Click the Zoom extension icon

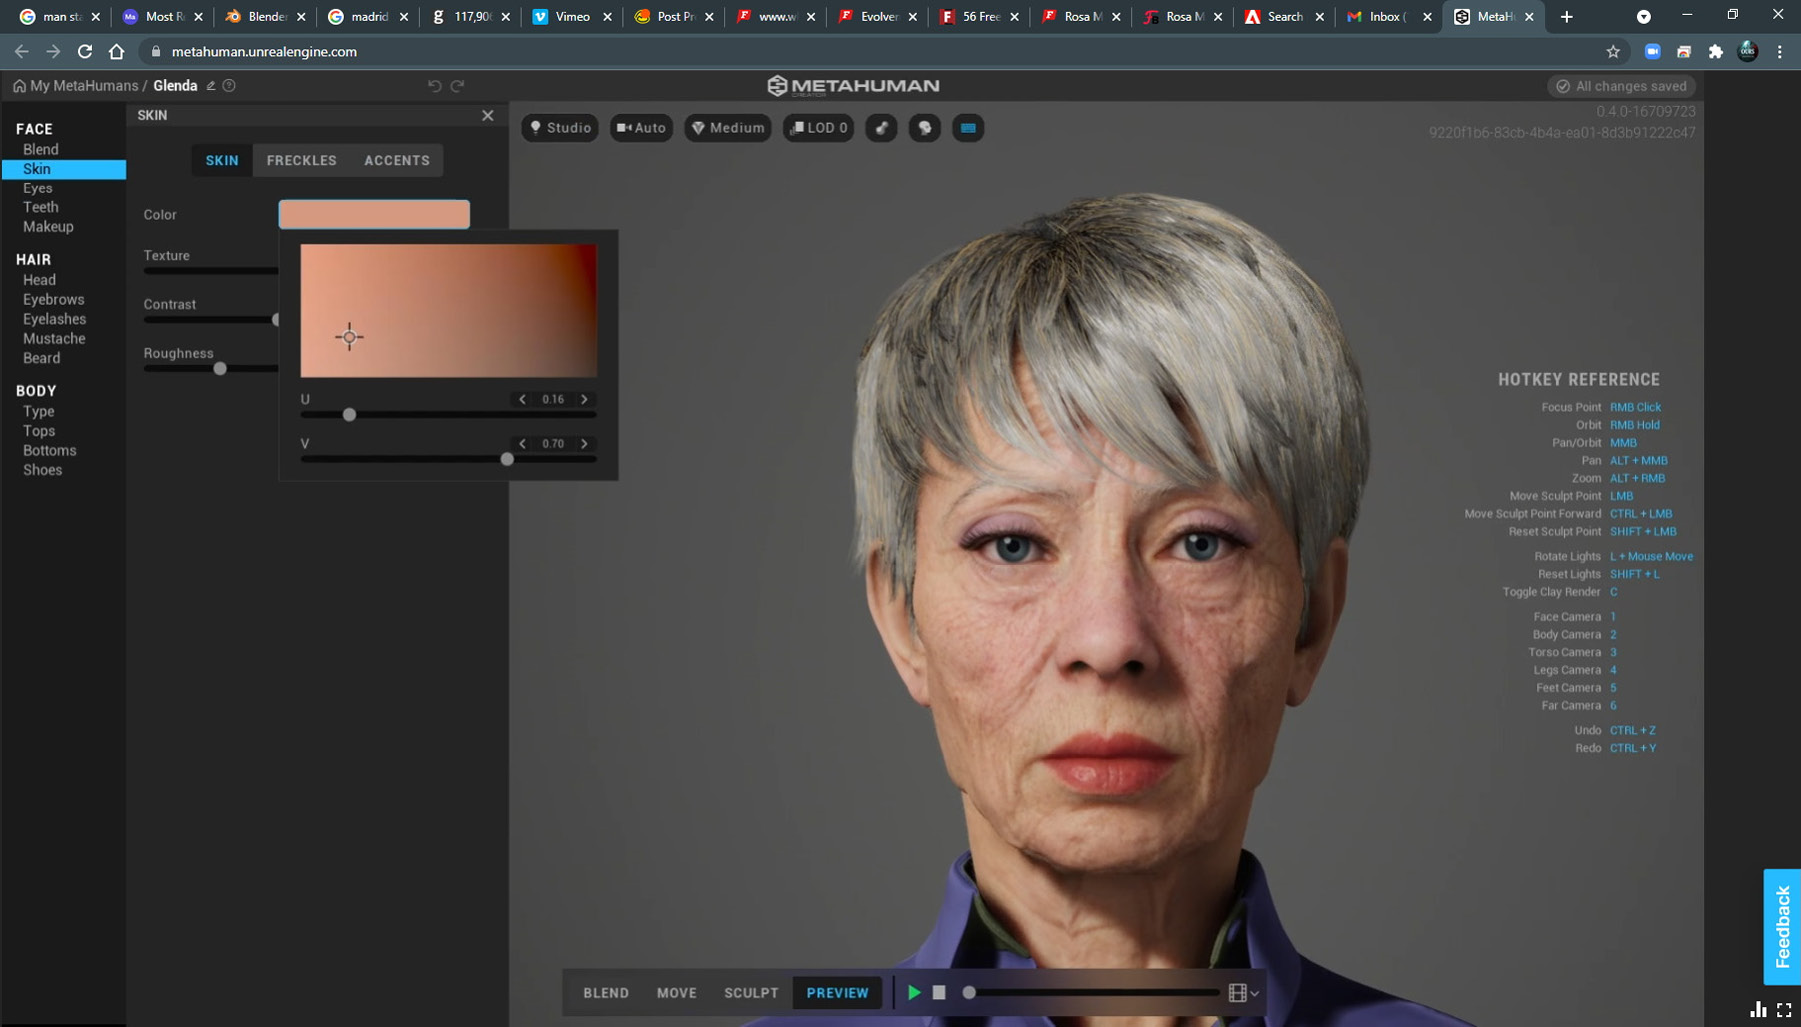1652,52
